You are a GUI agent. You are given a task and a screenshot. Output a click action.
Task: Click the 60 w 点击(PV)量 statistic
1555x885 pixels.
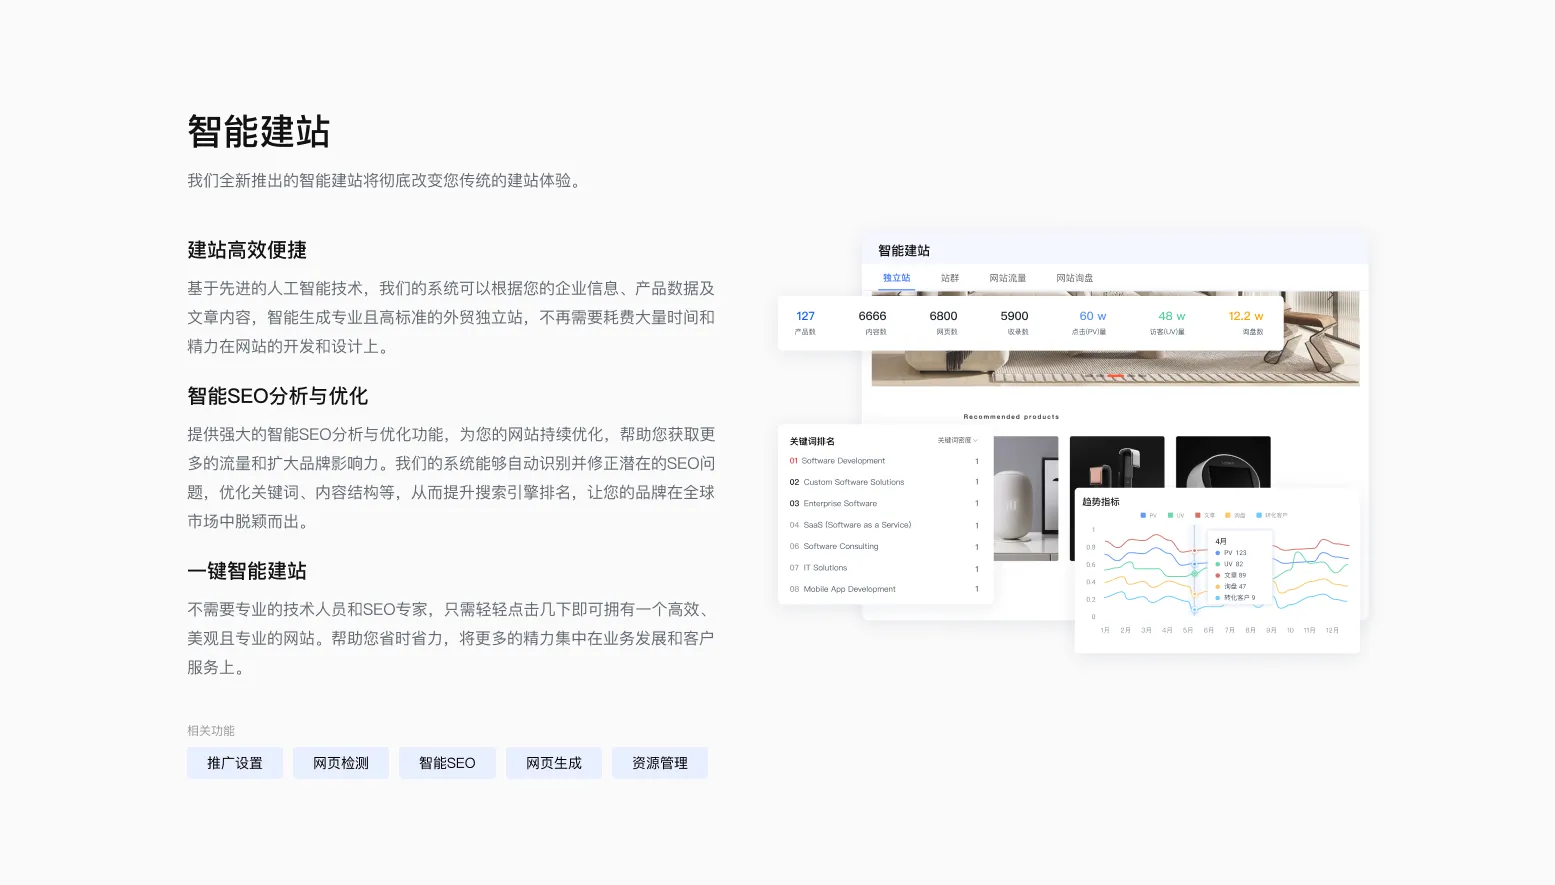tap(1092, 322)
